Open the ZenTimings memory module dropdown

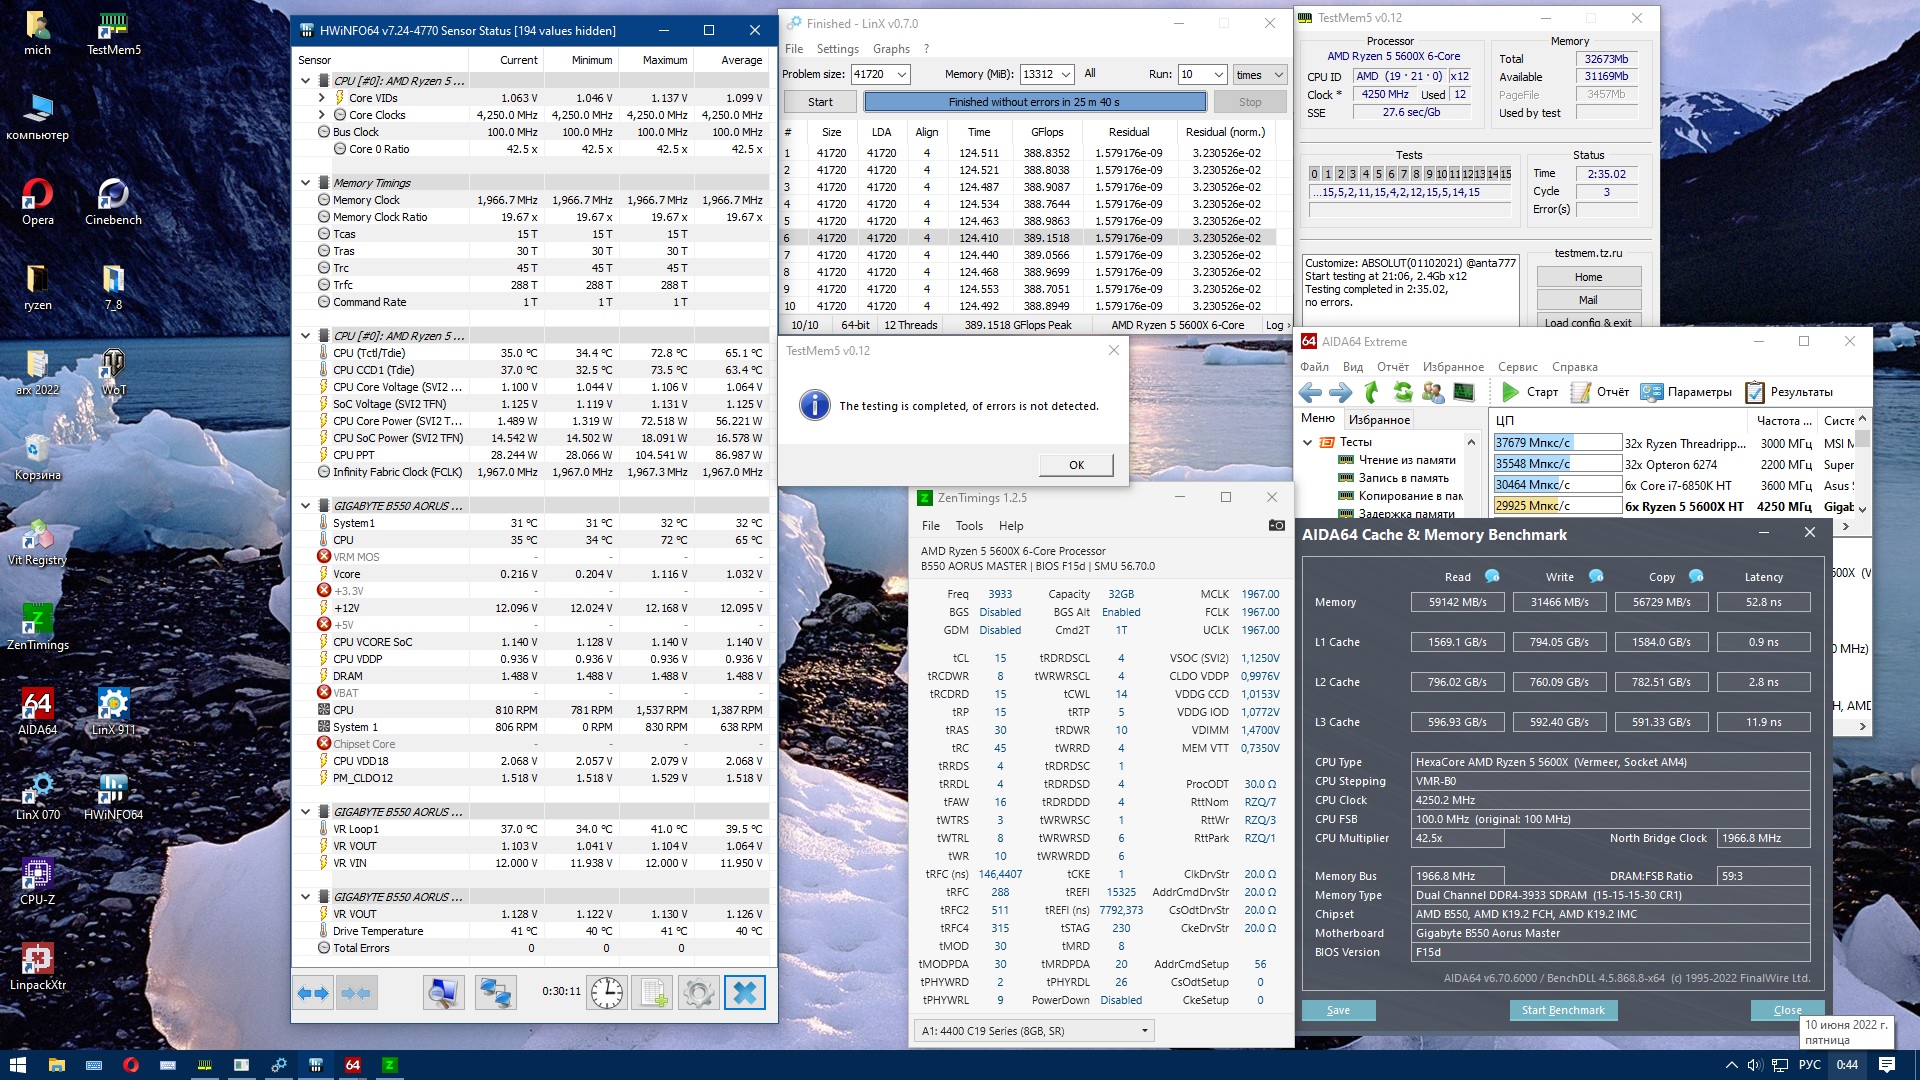1144,1030
